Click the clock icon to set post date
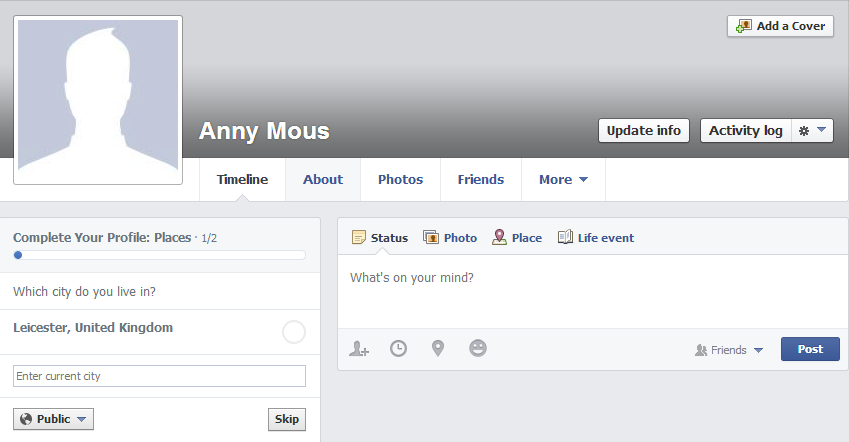The width and height of the screenshot is (849, 442). pos(399,348)
